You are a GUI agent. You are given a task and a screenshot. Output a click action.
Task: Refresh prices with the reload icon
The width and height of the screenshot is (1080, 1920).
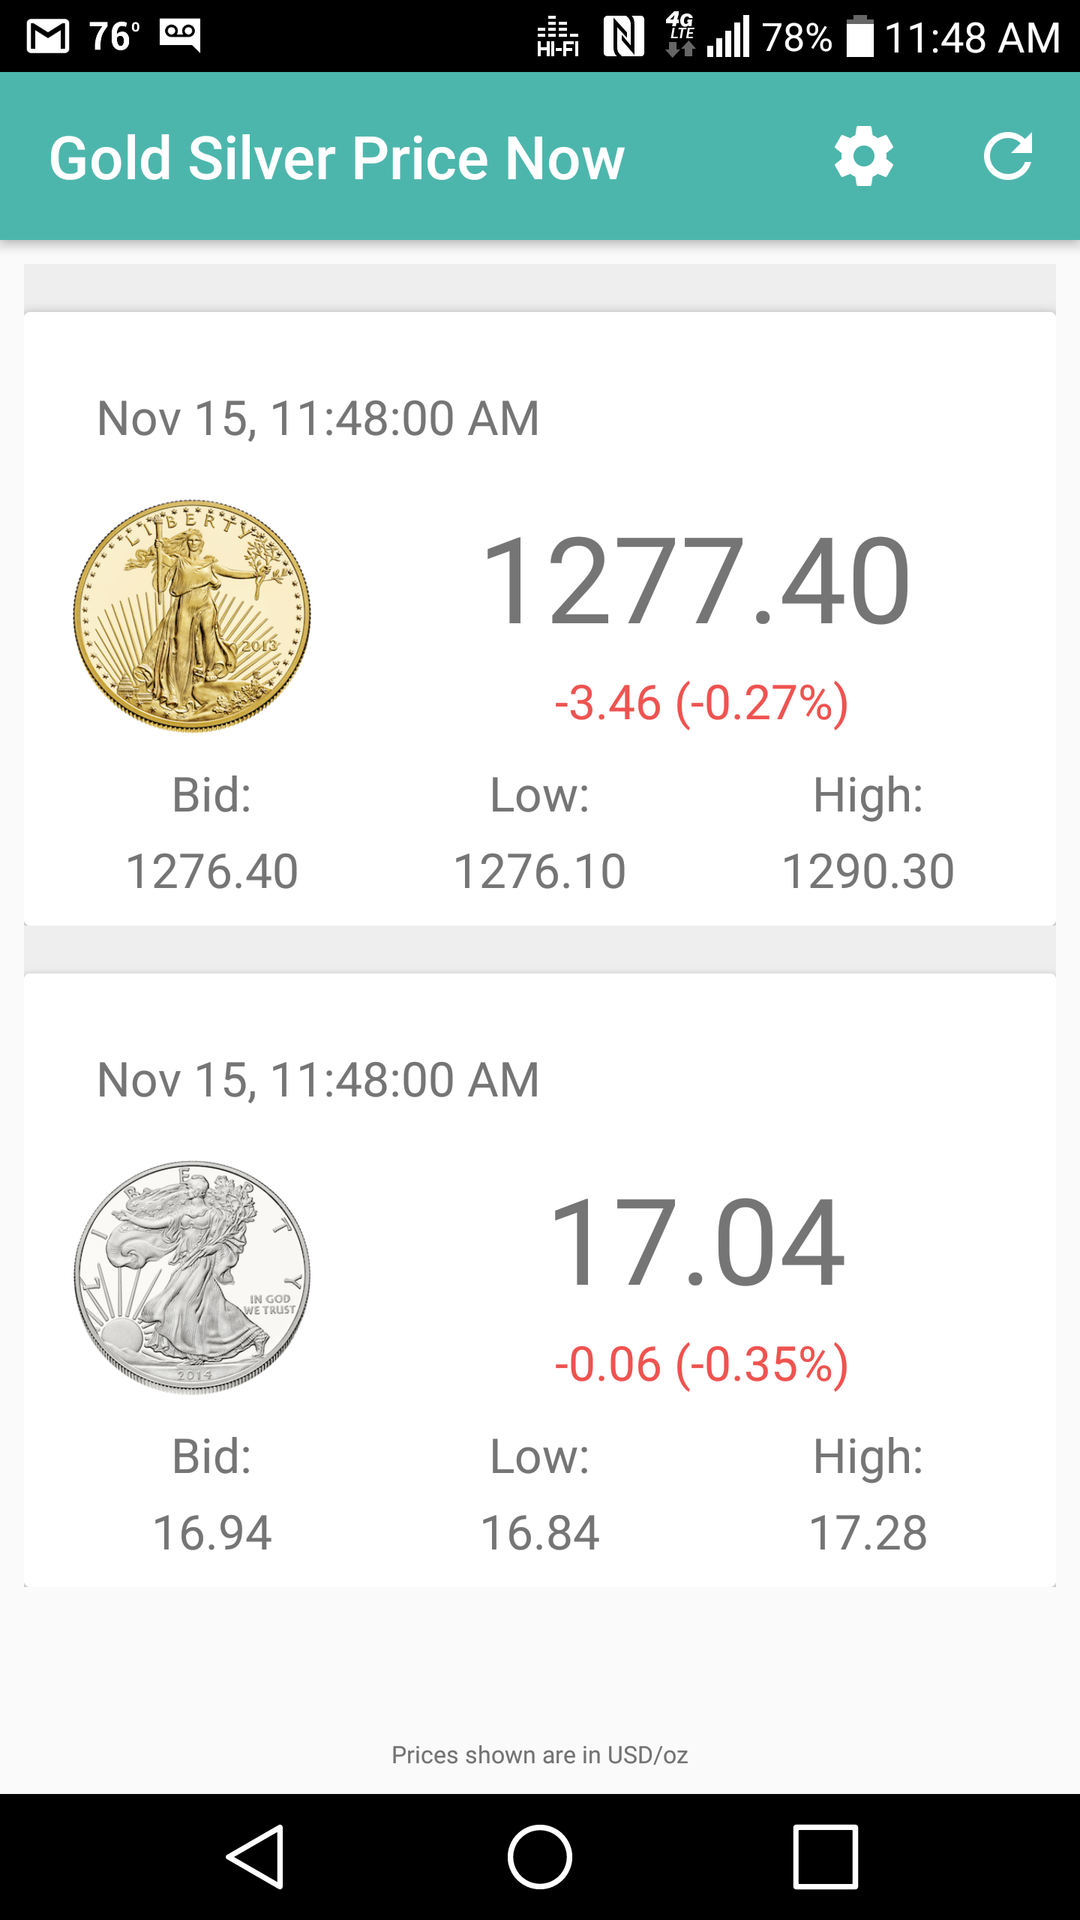[1007, 157]
